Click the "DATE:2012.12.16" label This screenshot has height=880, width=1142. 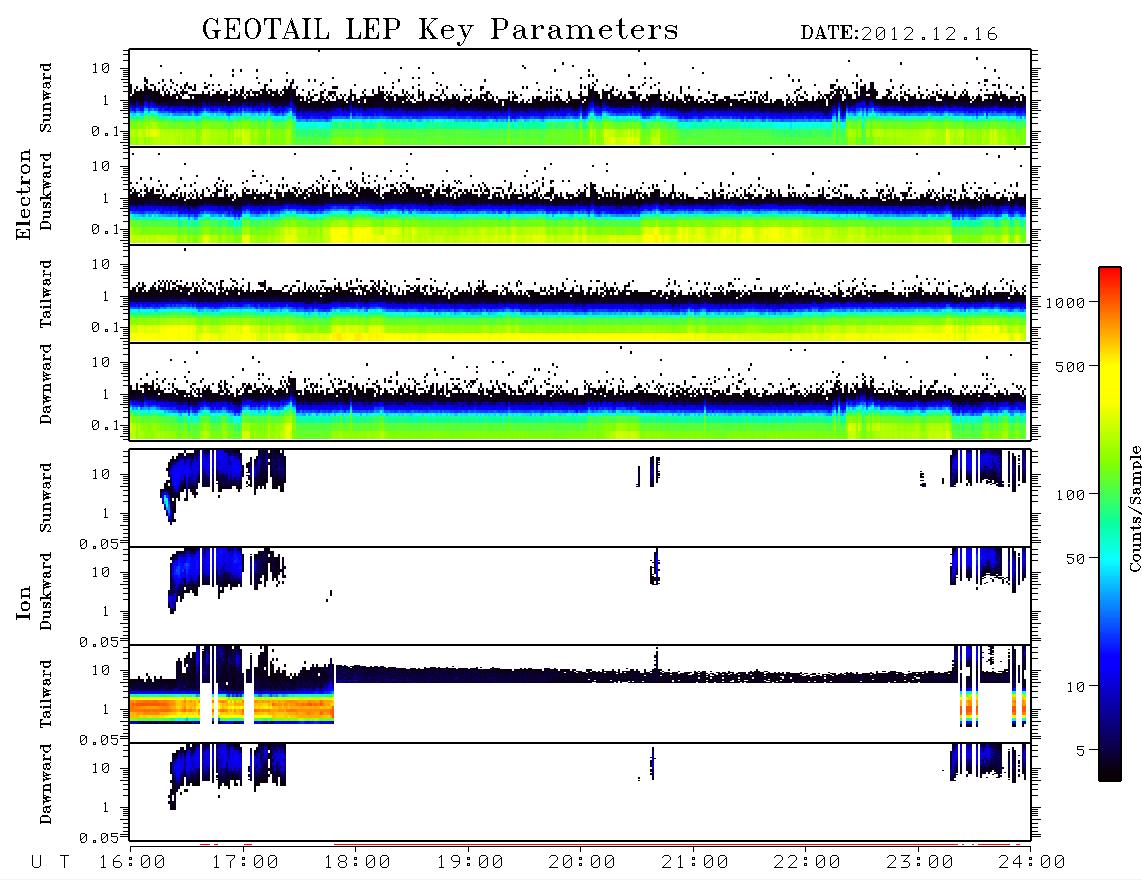[x=899, y=34]
